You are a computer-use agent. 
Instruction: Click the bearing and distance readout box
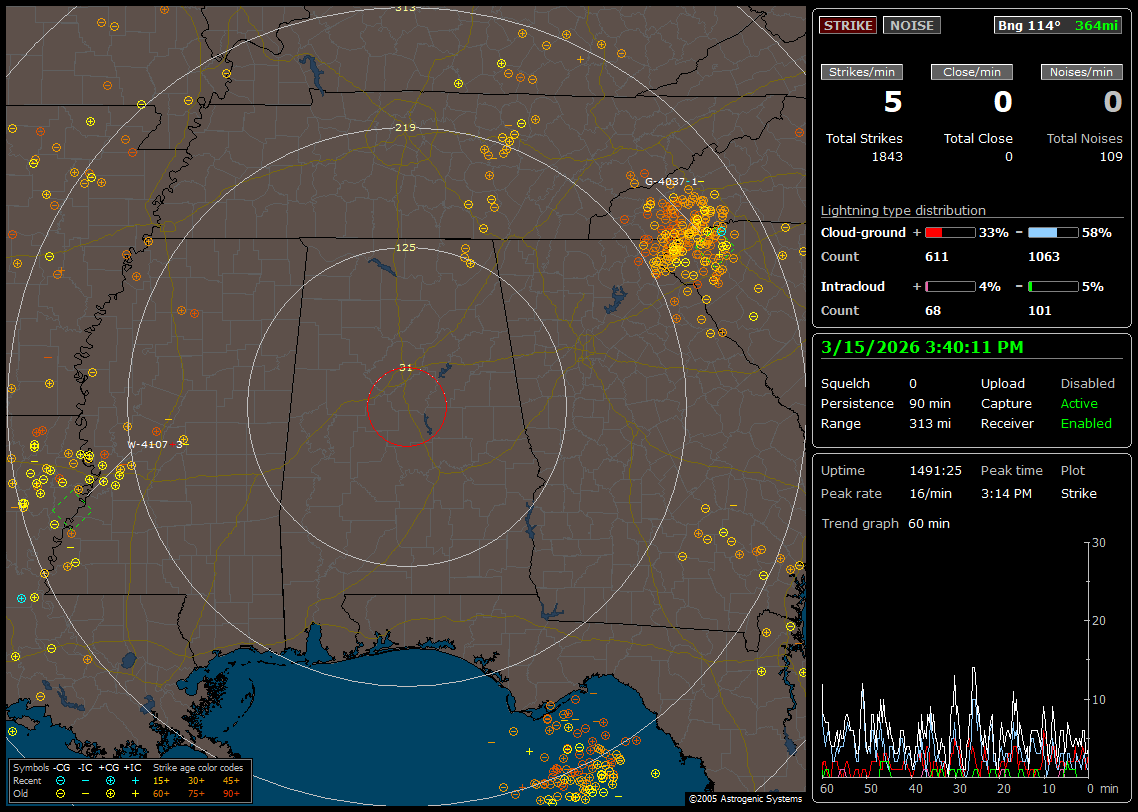click(1058, 26)
